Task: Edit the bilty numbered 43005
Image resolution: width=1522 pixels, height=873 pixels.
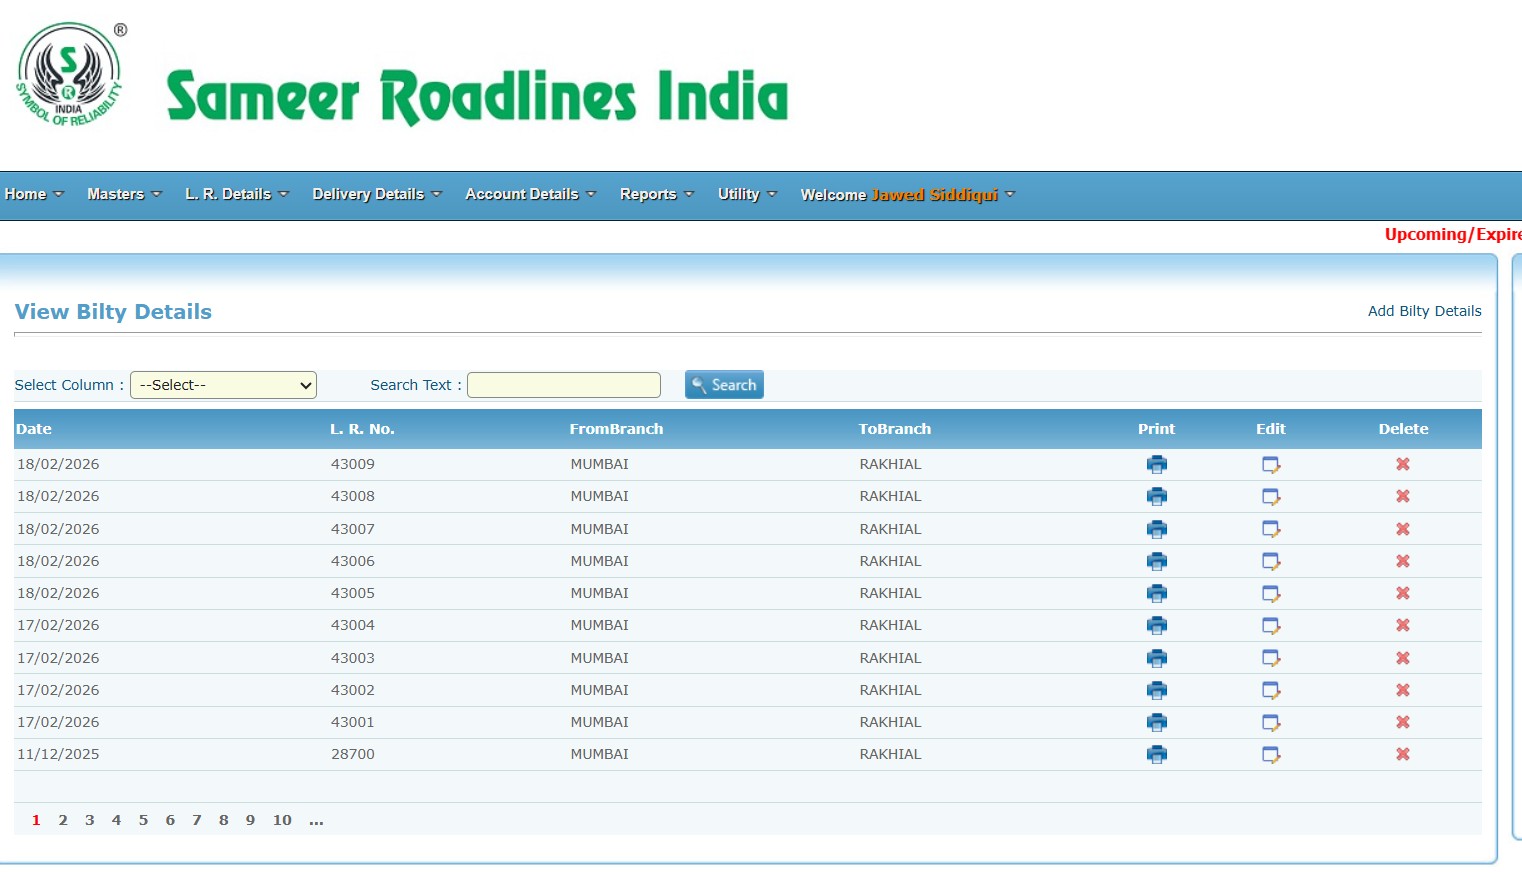Action: (1271, 593)
